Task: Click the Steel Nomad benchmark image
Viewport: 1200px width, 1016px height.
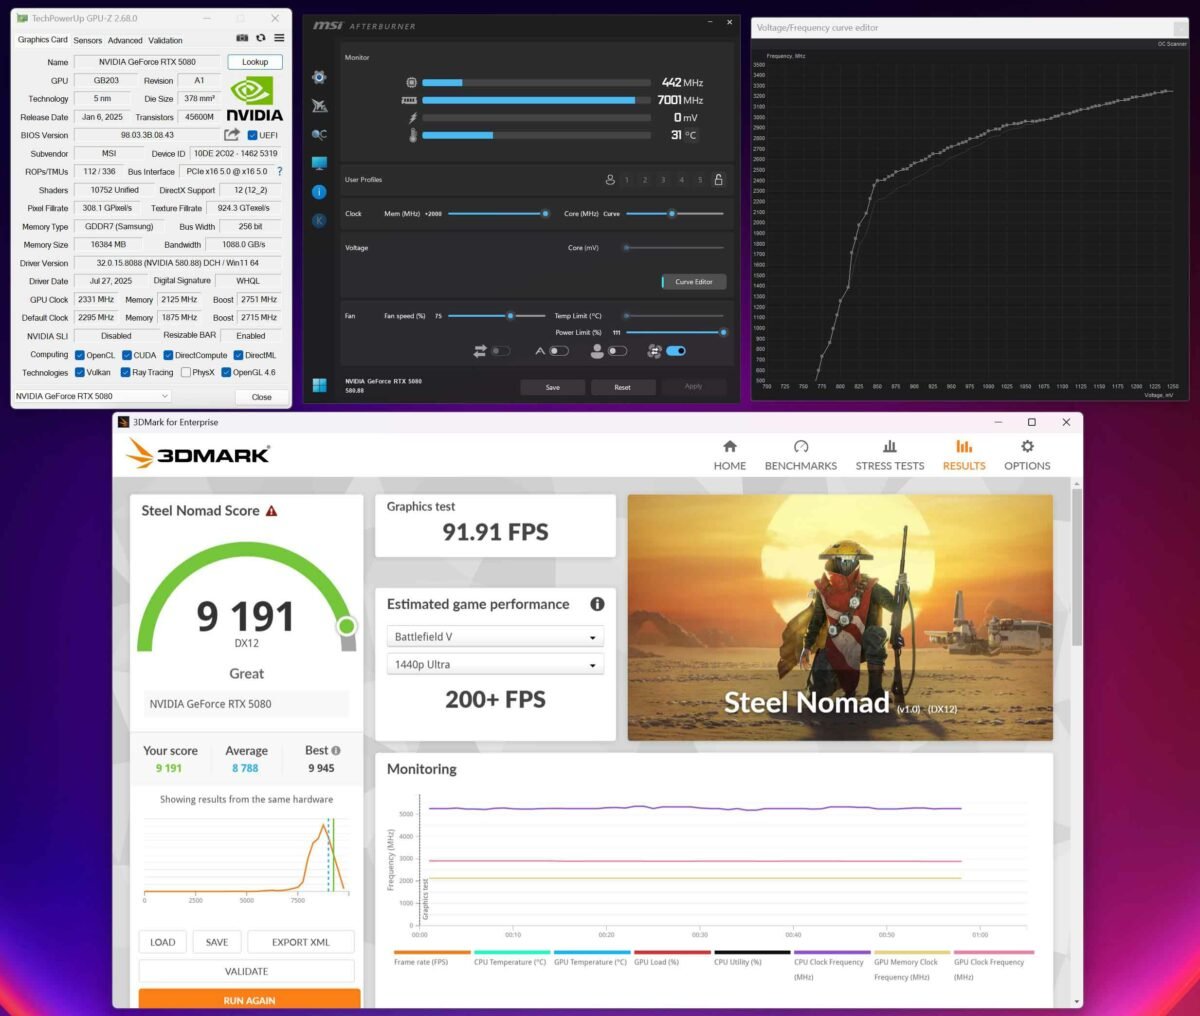Action: (x=840, y=618)
